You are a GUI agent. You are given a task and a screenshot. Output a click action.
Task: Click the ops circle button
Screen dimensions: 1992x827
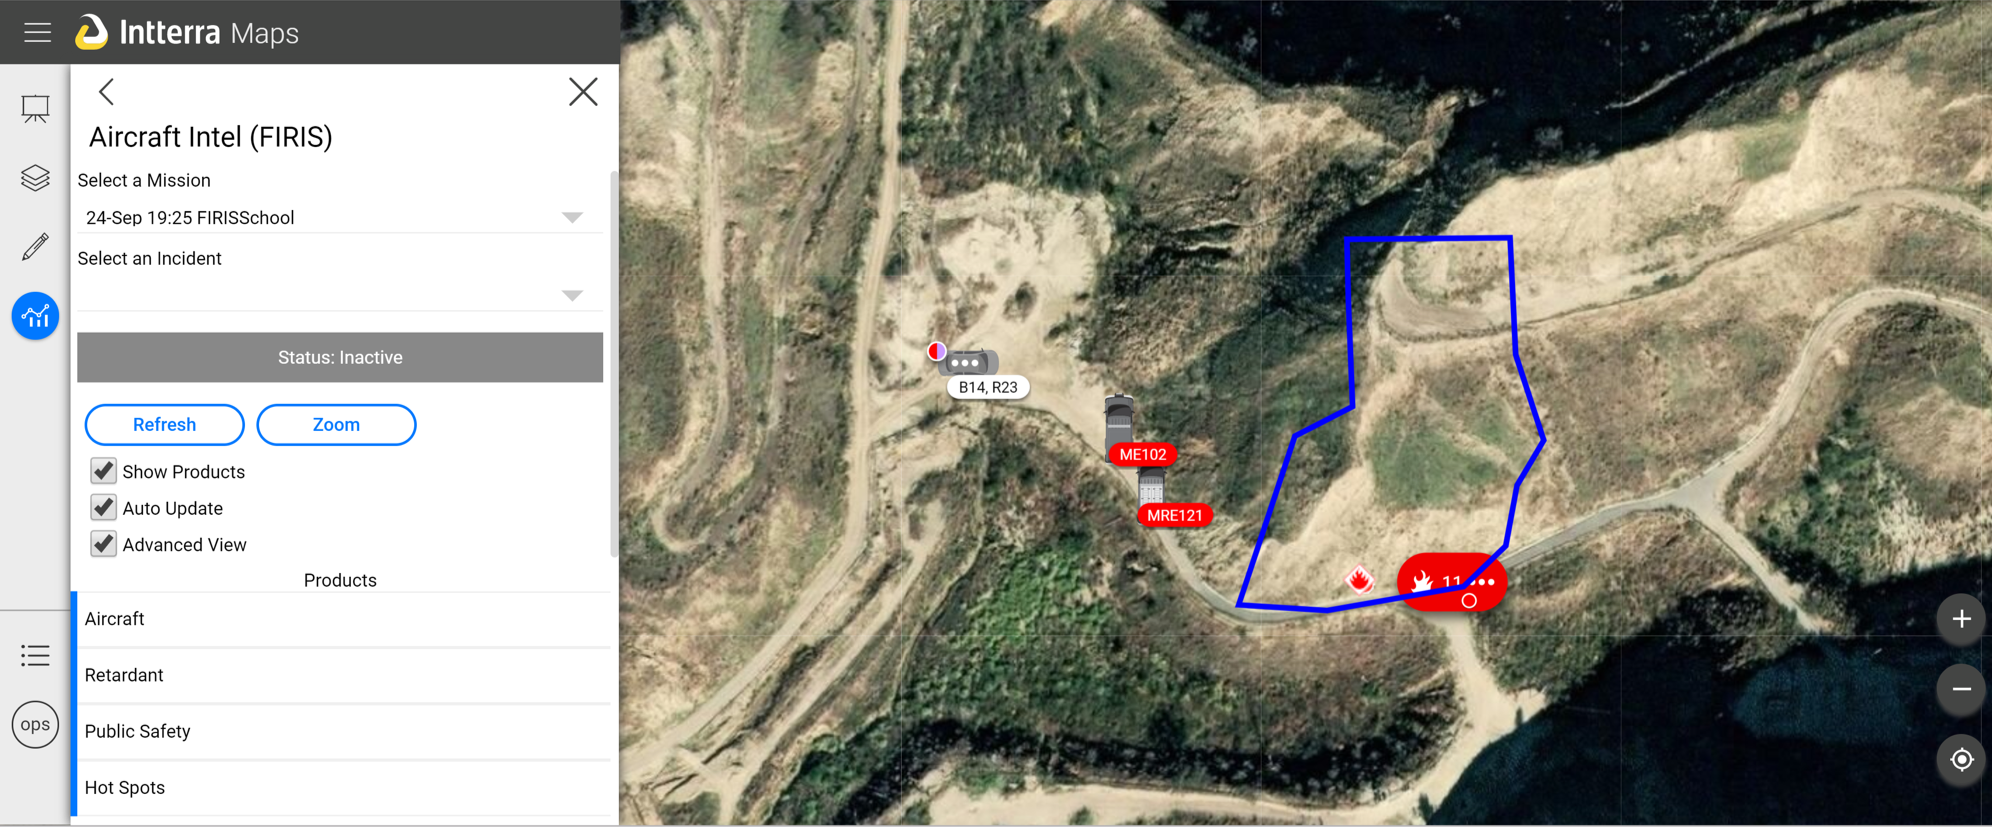coord(35,725)
